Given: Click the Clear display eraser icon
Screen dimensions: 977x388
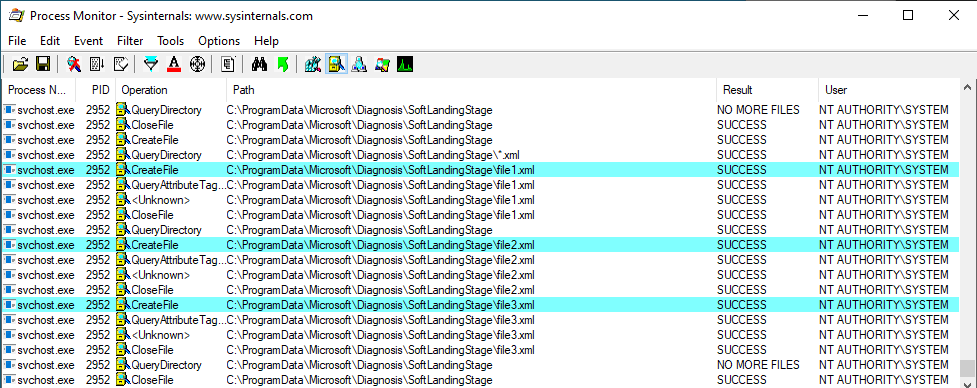Looking at the screenshot, I should pyautogui.click(x=121, y=64).
